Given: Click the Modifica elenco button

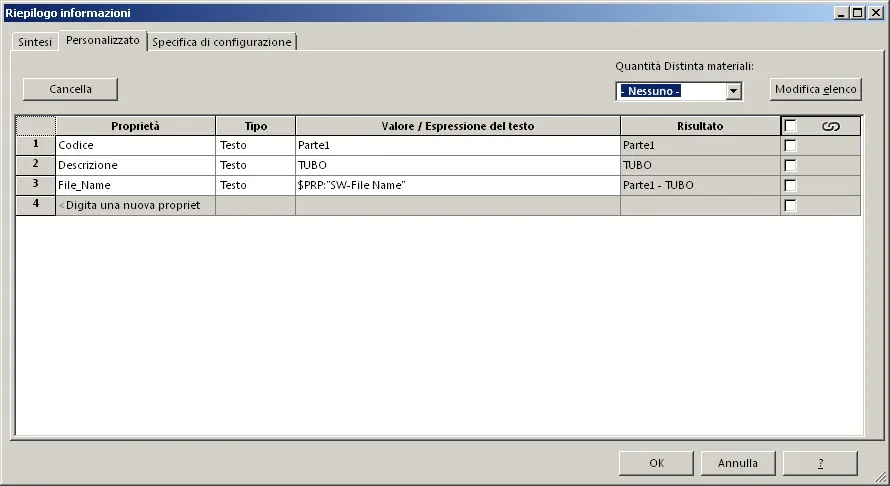Looking at the screenshot, I should tap(815, 89).
